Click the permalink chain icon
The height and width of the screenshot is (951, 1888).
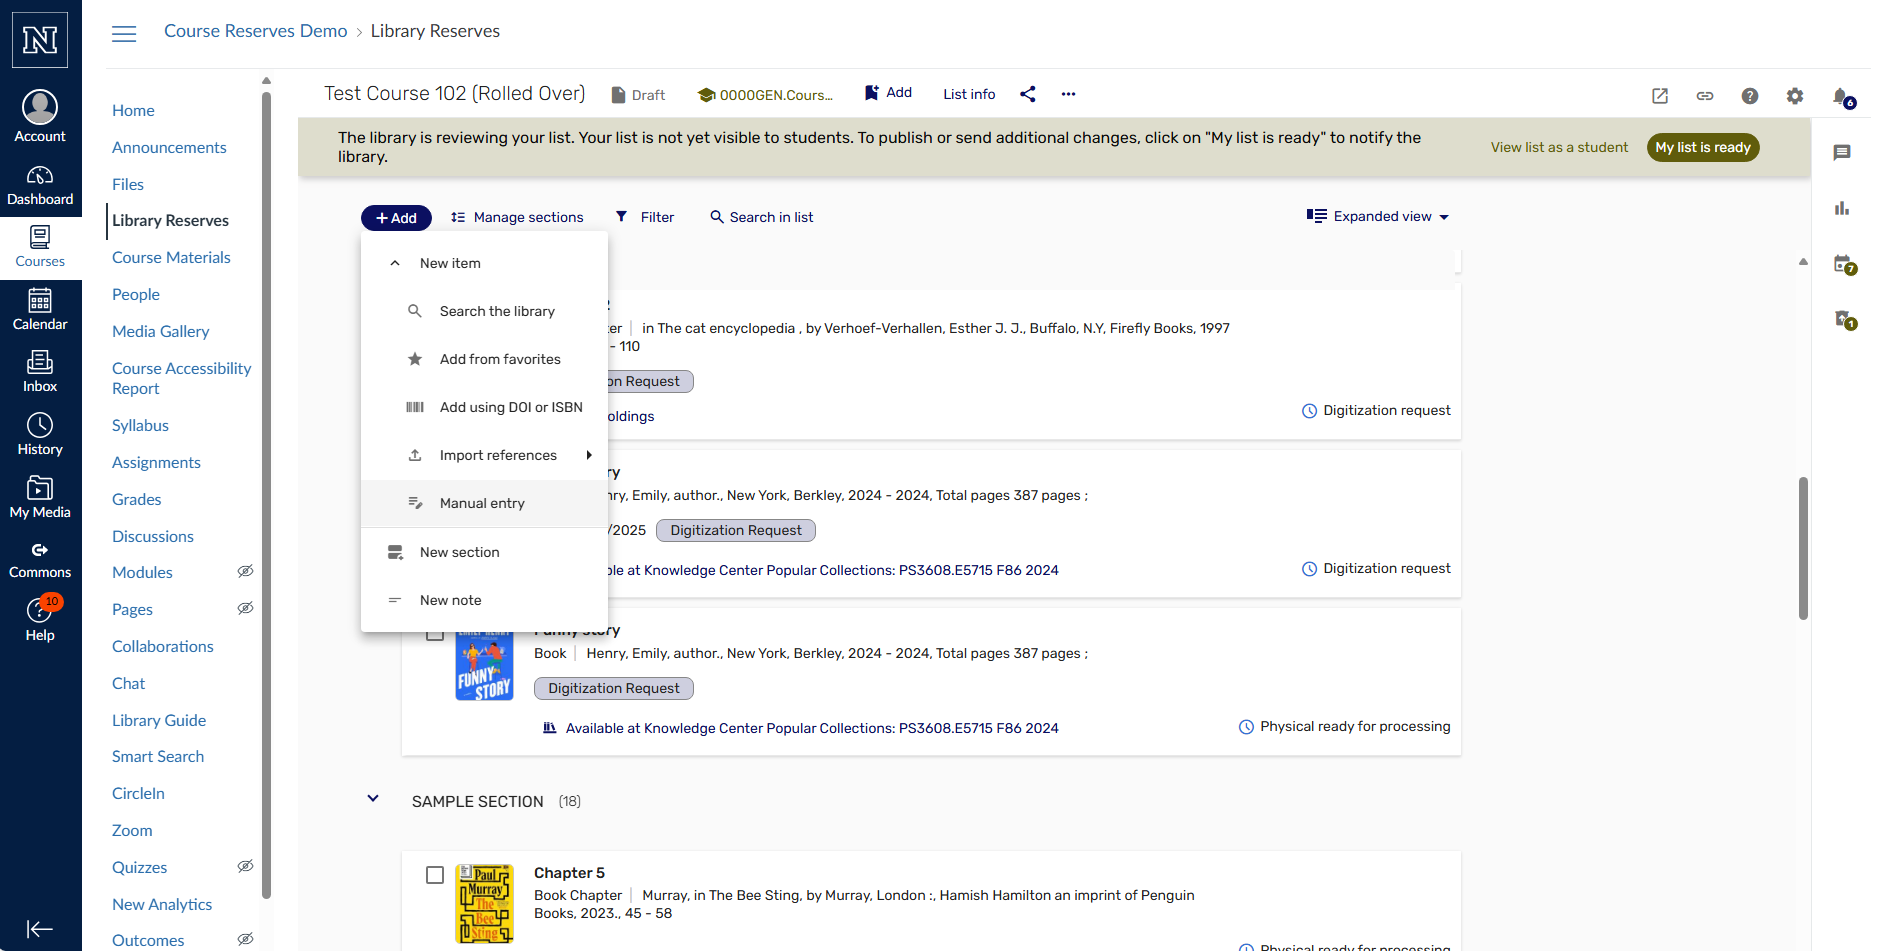point(1705,96)
